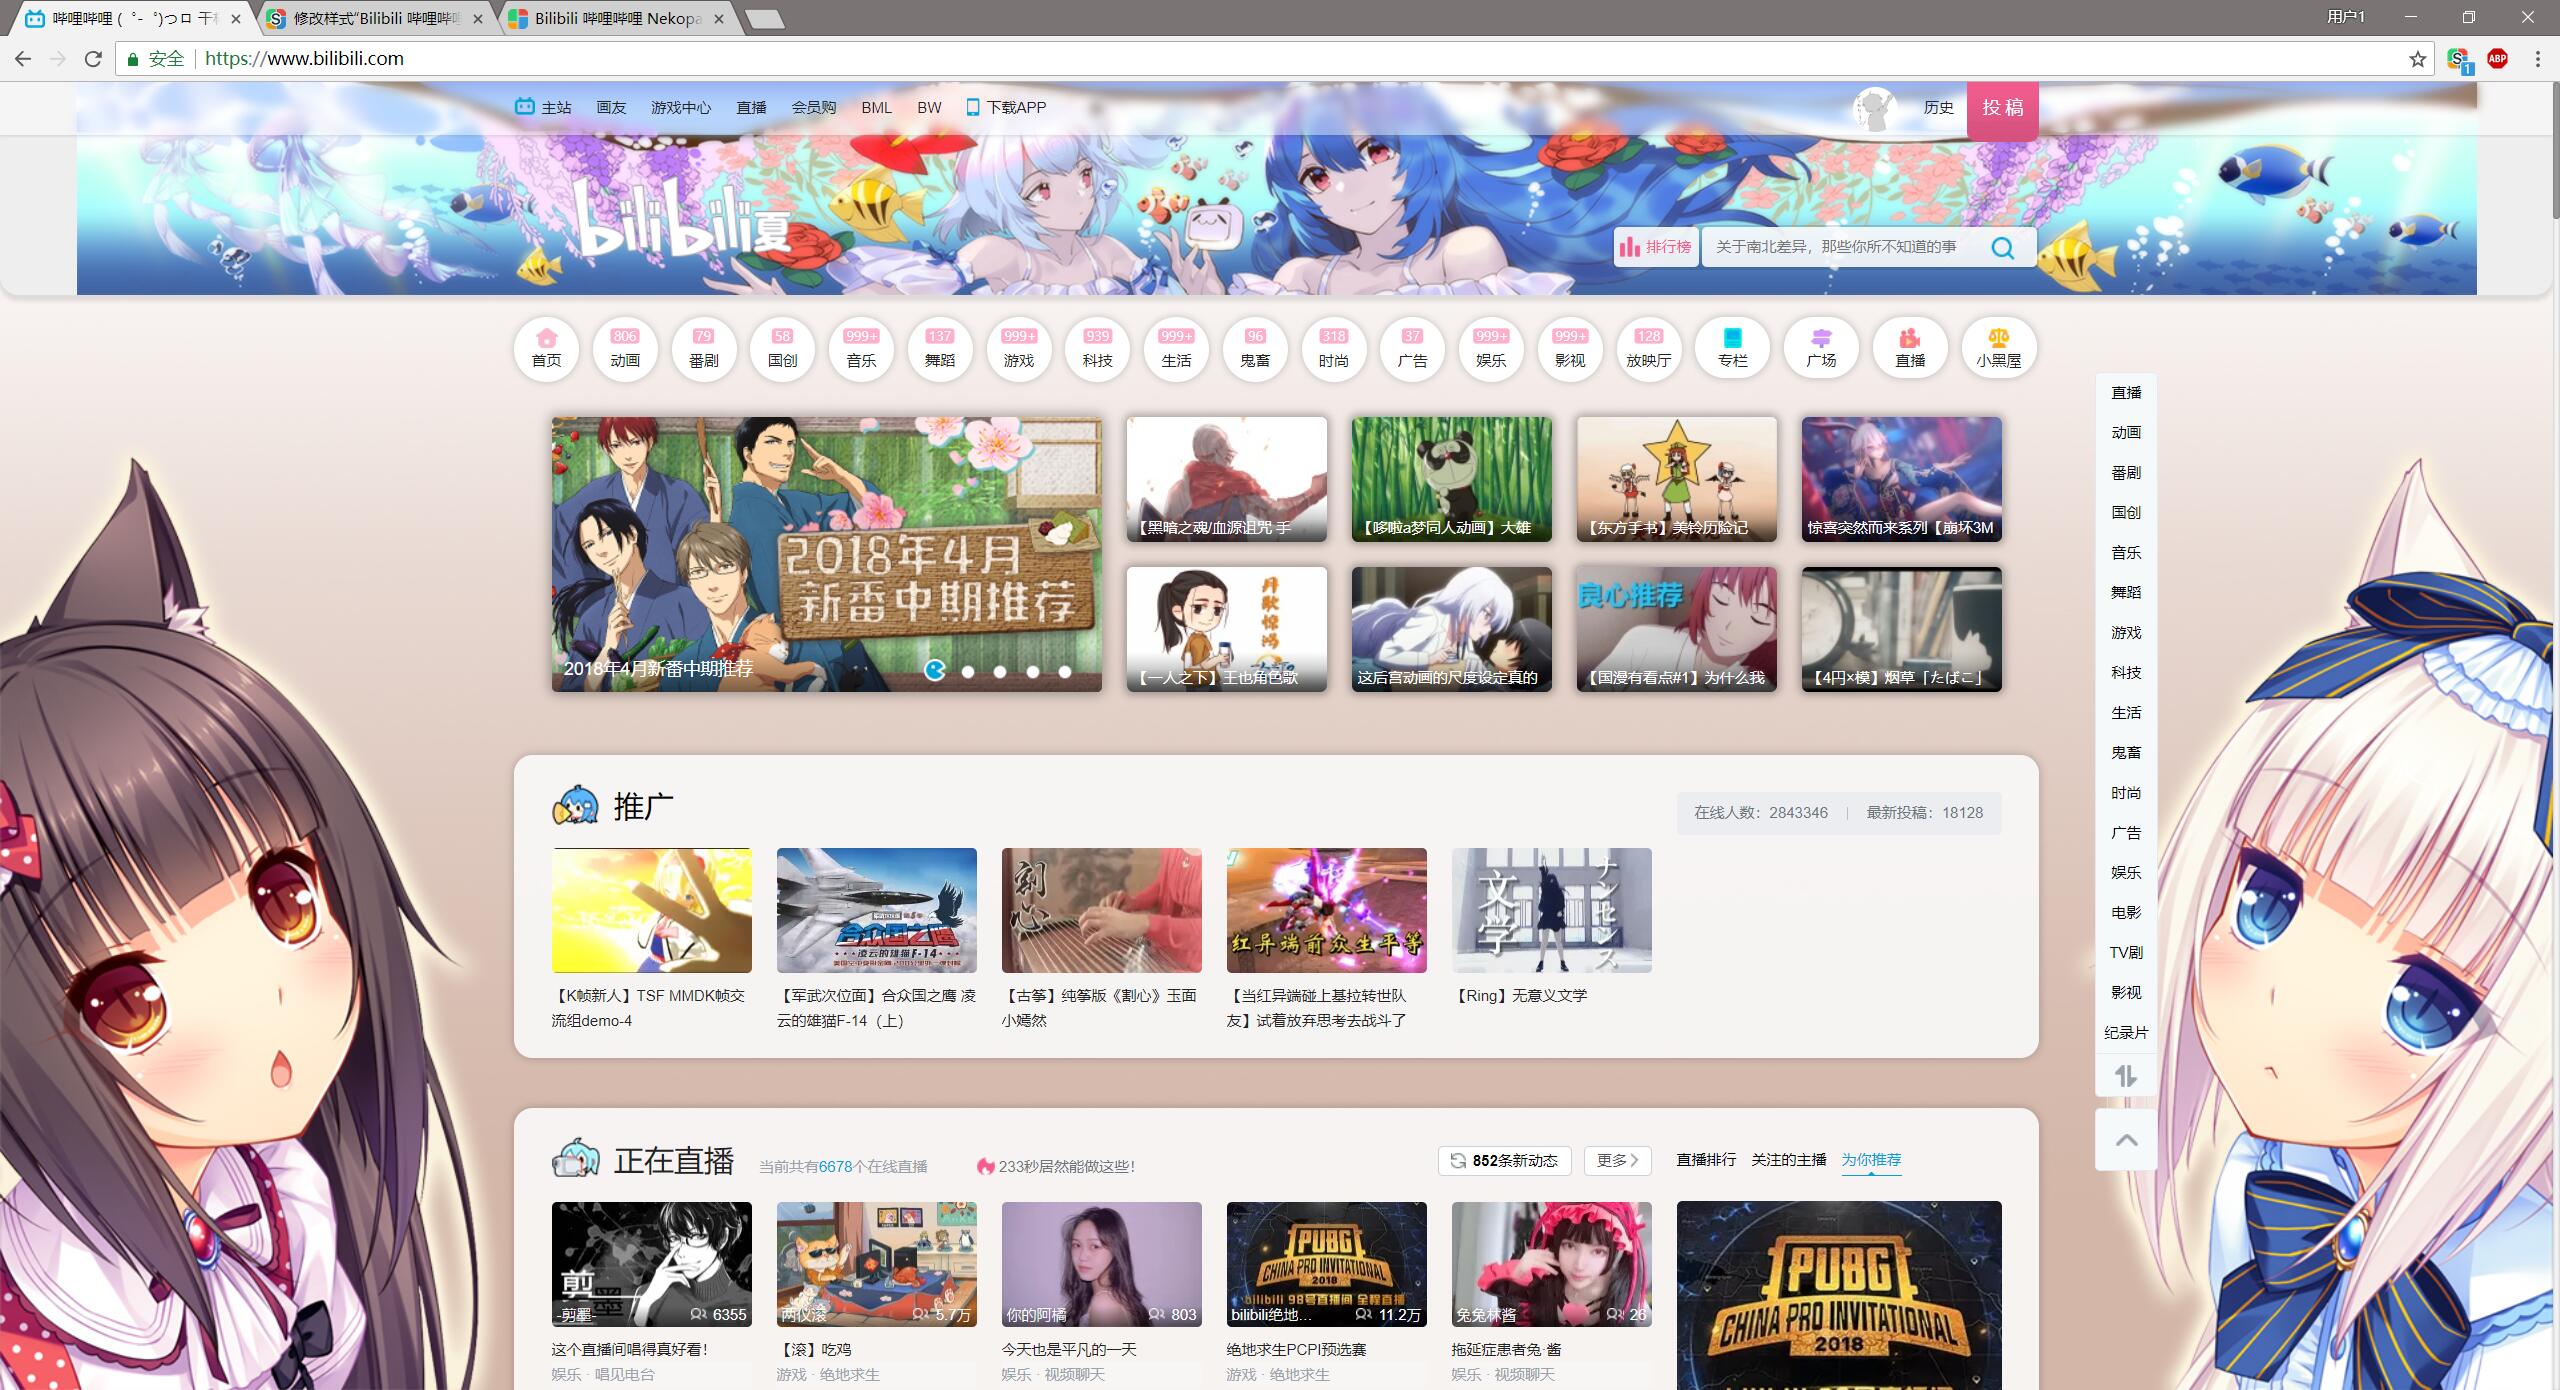The height and width of the screenshot is (1390, 2560).
Task: Open the 直播 live icon in circle nav
Action: [1910, 348]
